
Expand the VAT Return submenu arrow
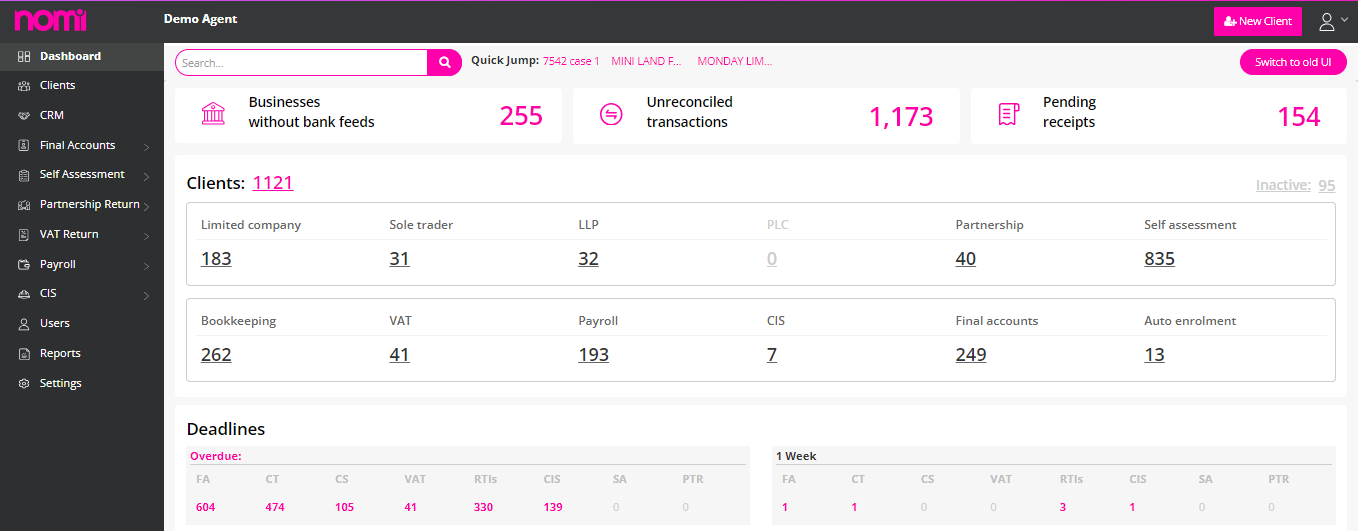147,237
